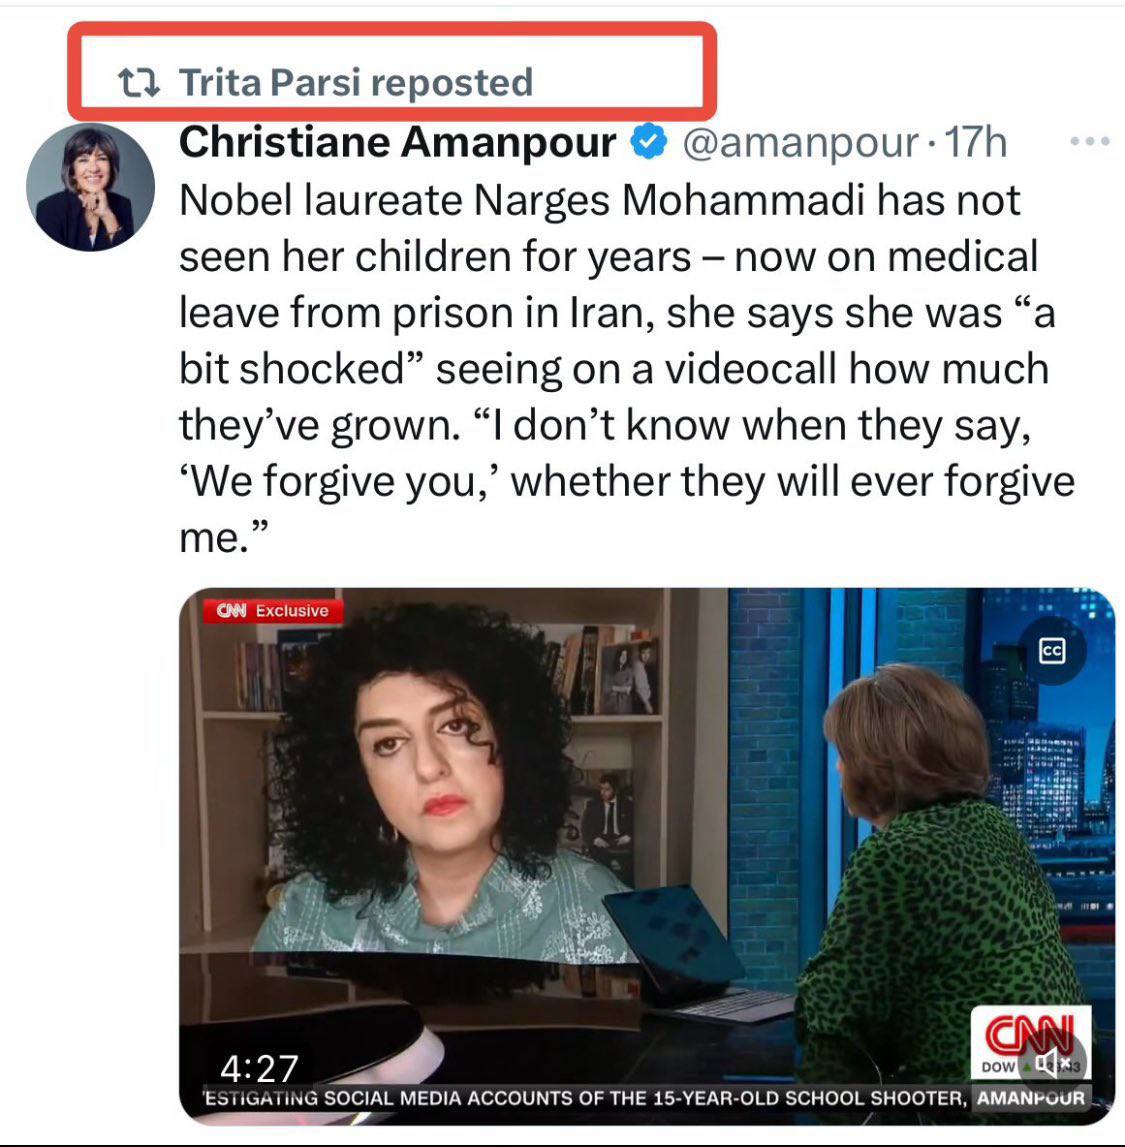Click the 17h timestamp of the post
The height and width of the screenshot is (1147, 1125).
(x=976, y=143)
